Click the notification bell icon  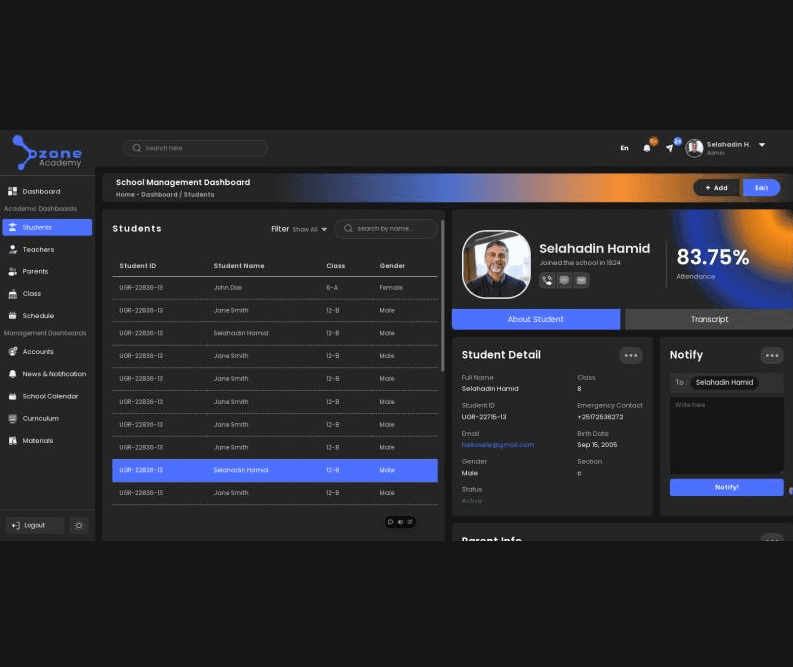pos(646,148)
